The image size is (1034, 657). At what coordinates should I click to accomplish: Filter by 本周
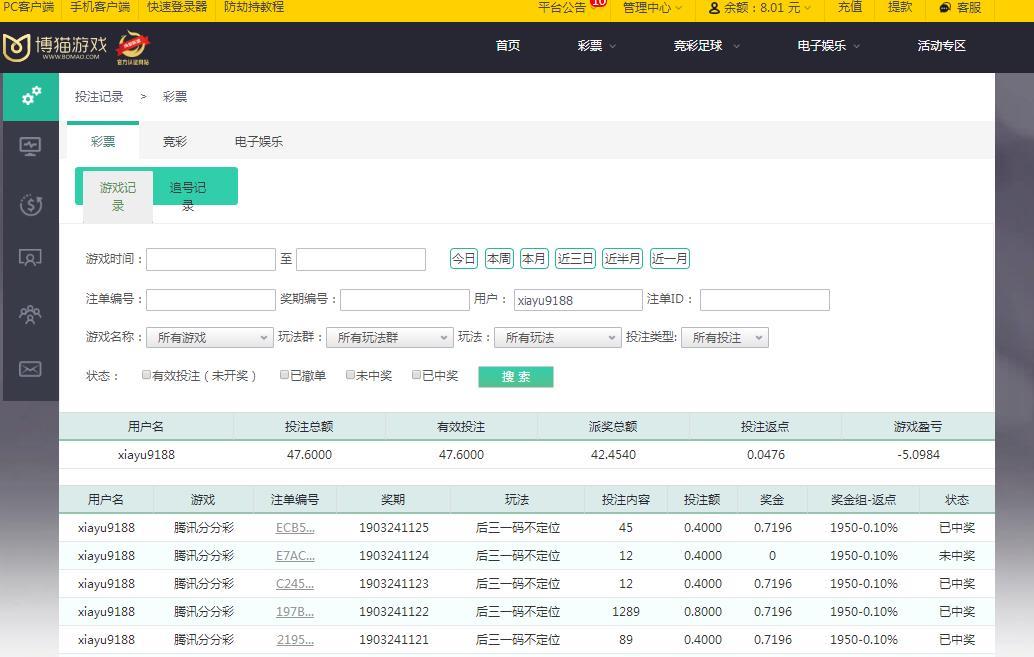click(x=499, y=259)
